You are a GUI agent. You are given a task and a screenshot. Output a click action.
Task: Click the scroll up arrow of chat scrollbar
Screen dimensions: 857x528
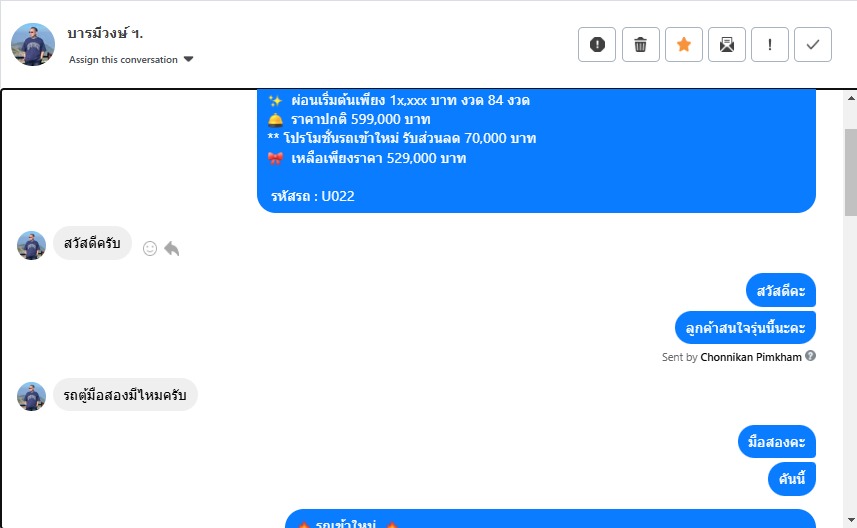pos(851,98)
